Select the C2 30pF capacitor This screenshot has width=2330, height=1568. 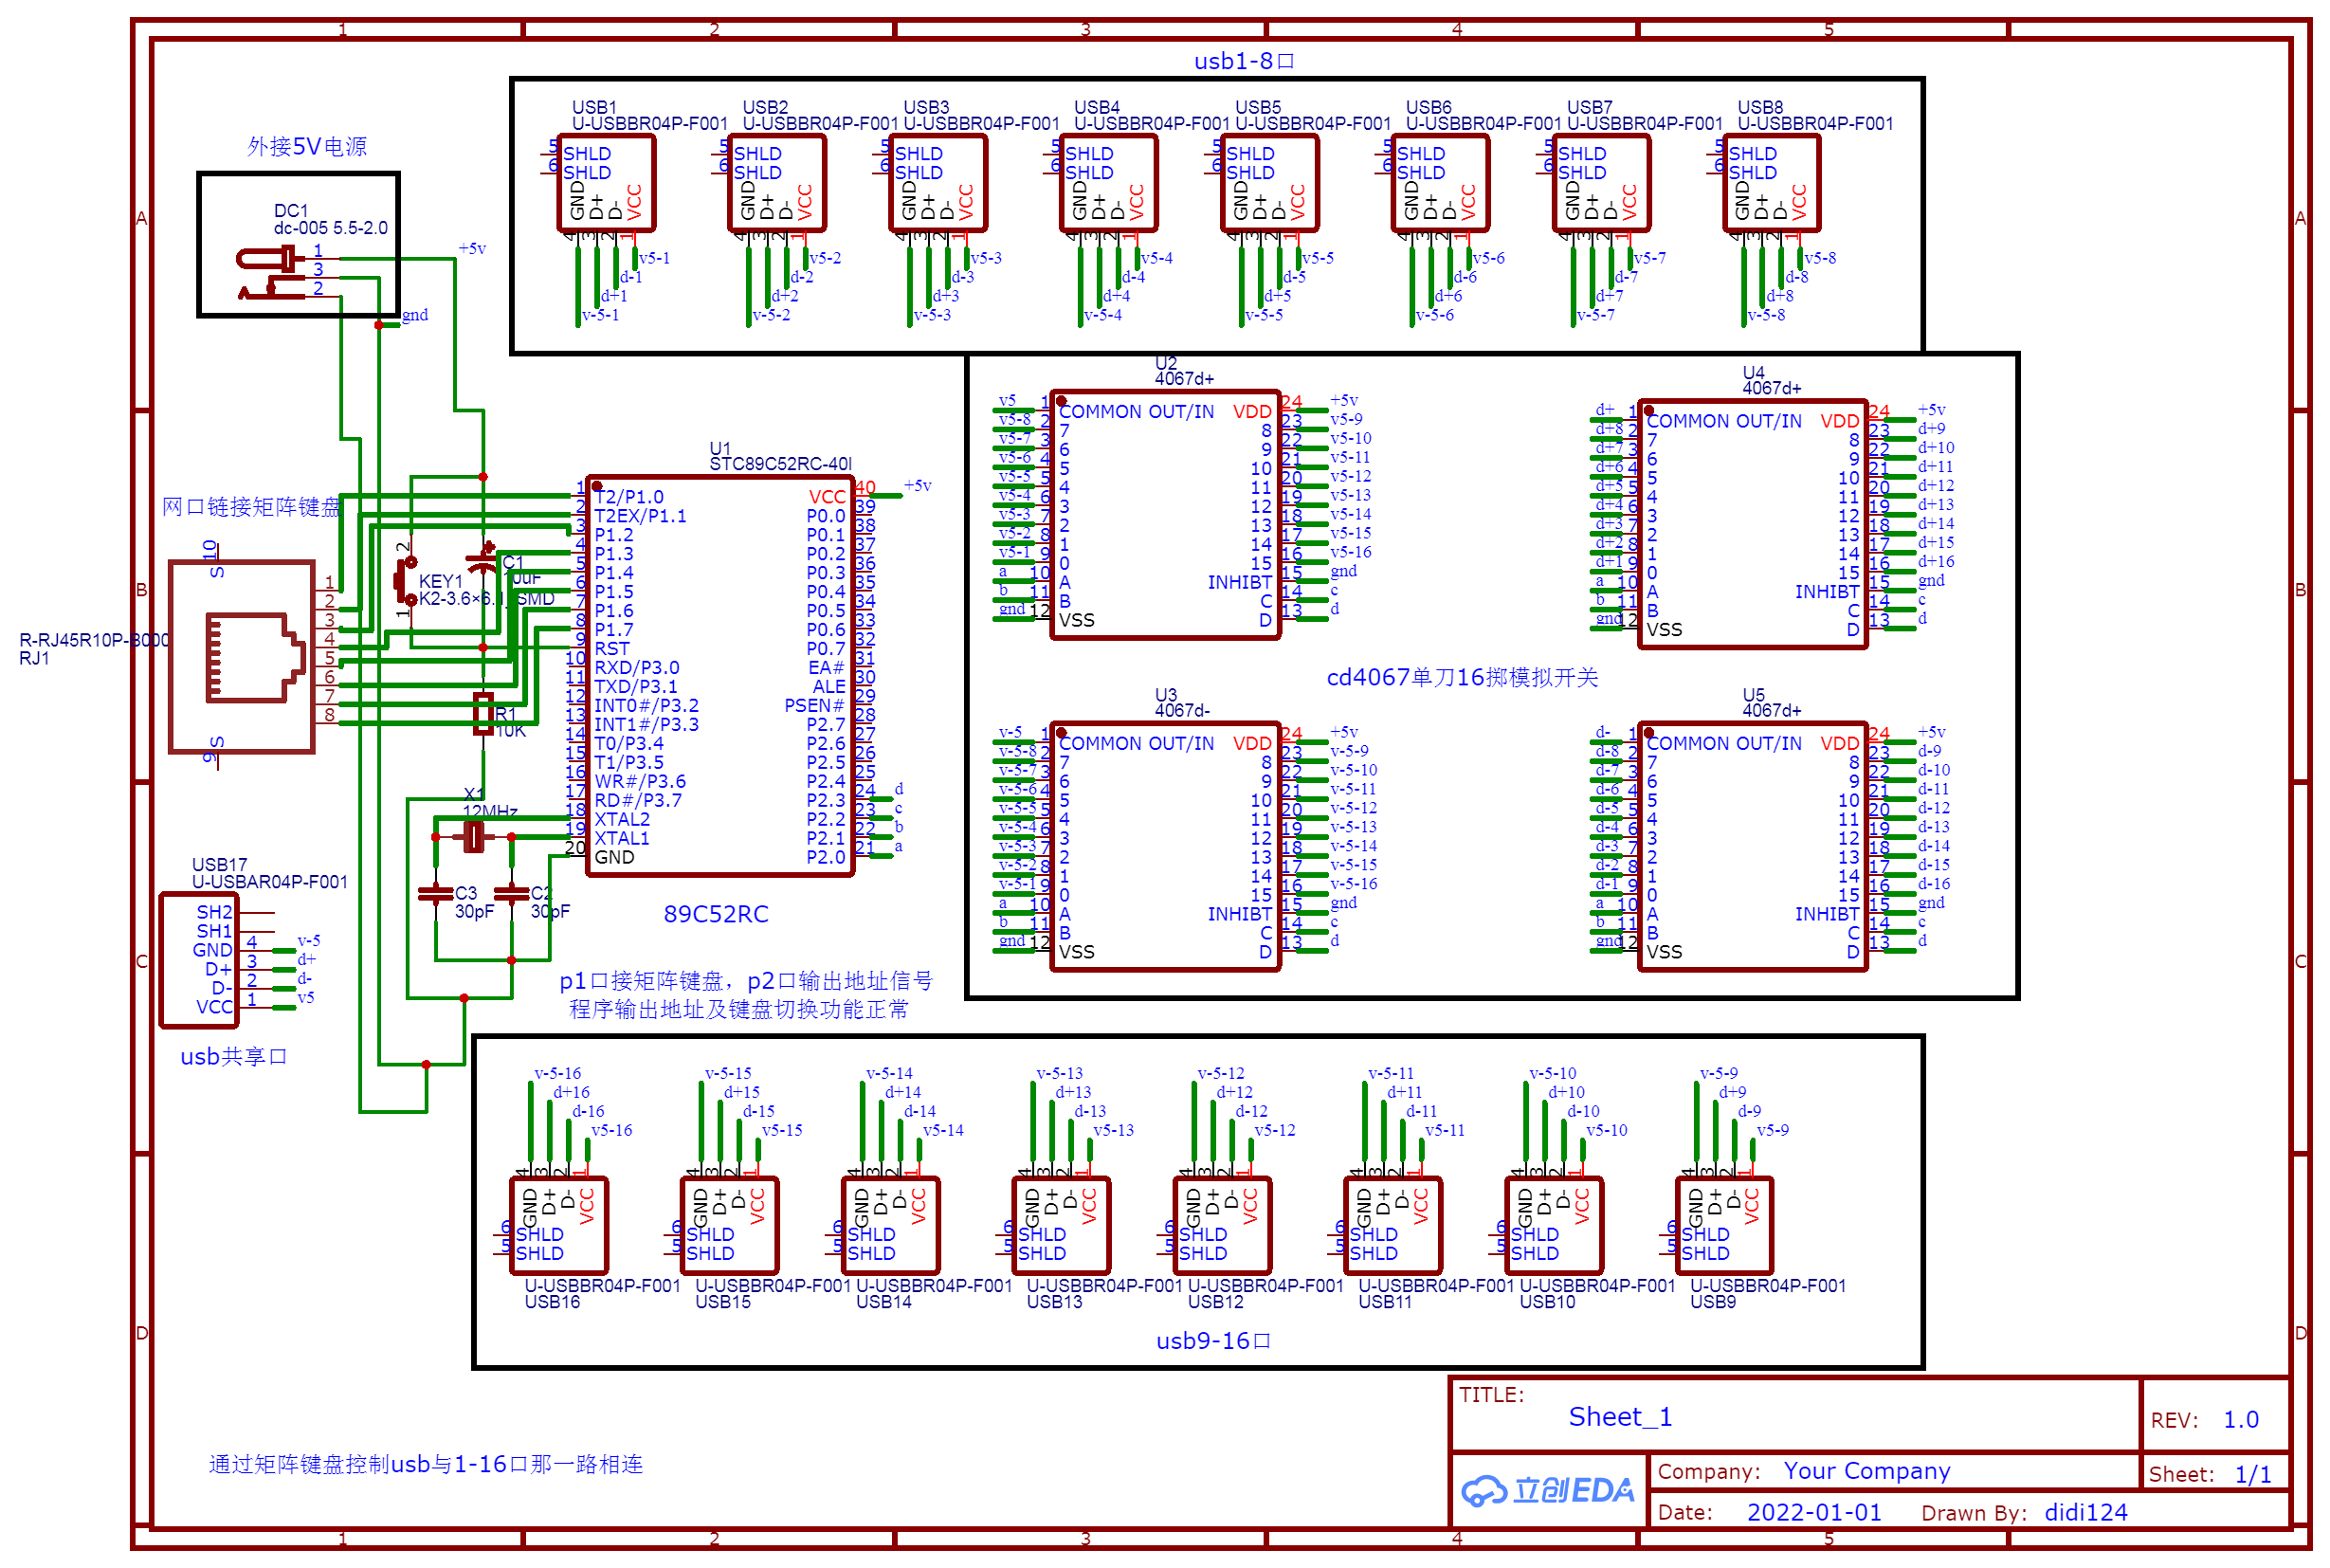[x=512, y=893]
